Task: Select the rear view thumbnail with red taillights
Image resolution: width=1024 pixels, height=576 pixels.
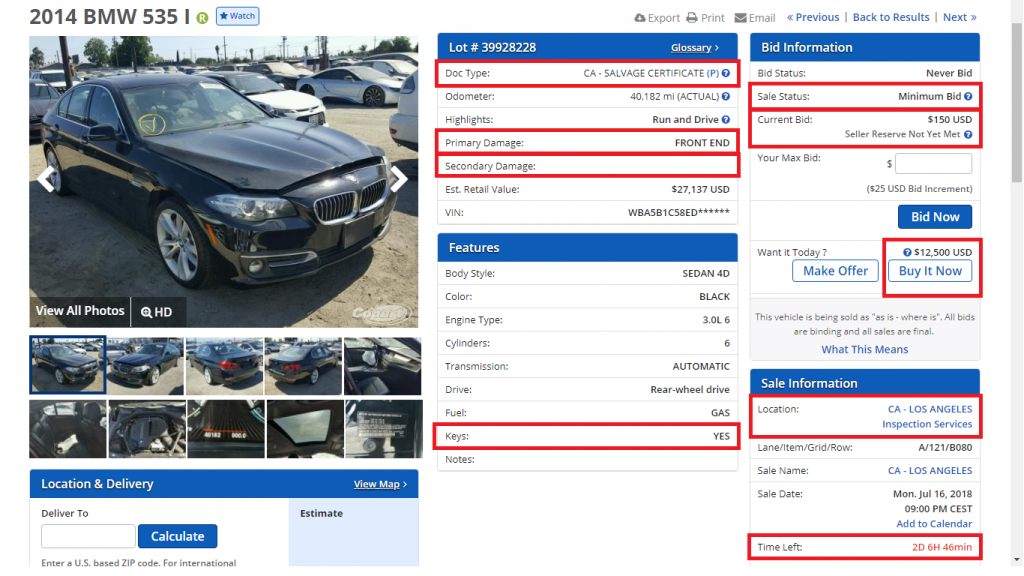Action: pos(224,366)
